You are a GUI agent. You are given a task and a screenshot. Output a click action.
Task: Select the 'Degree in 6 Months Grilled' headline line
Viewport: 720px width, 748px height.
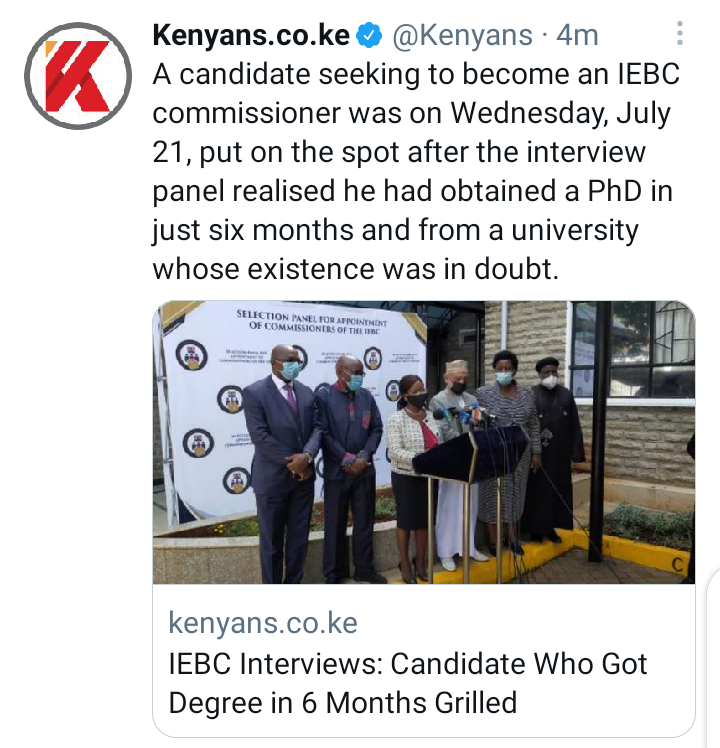pos(343,703)
